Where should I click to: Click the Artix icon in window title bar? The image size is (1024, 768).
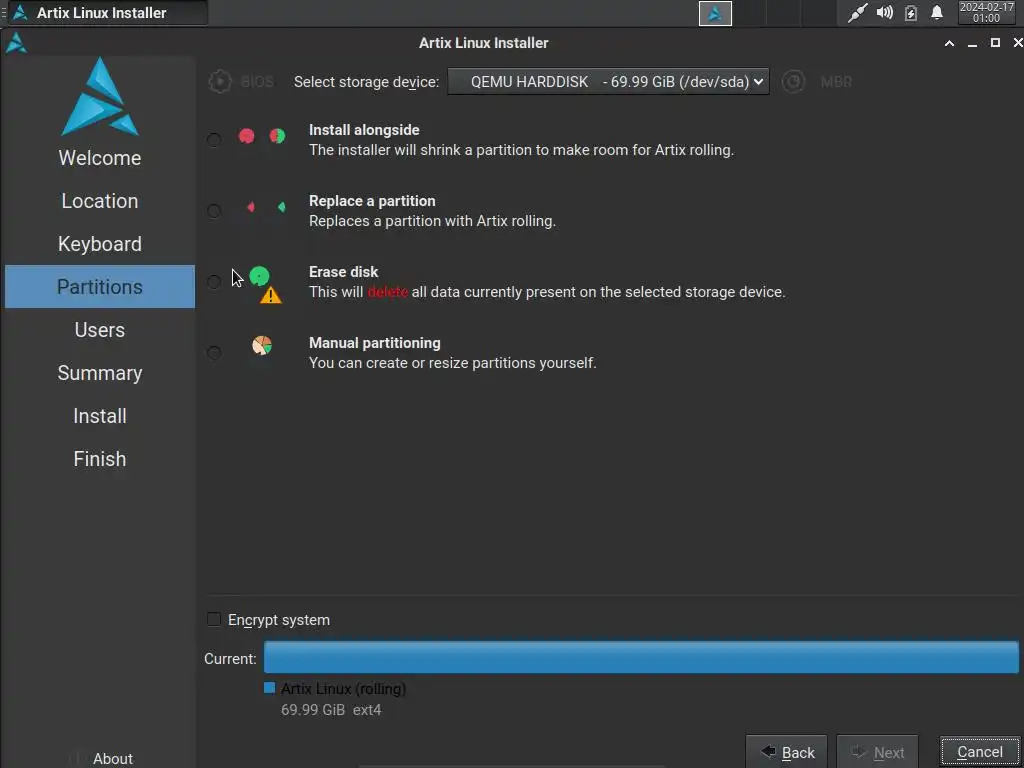click(16, 43)
